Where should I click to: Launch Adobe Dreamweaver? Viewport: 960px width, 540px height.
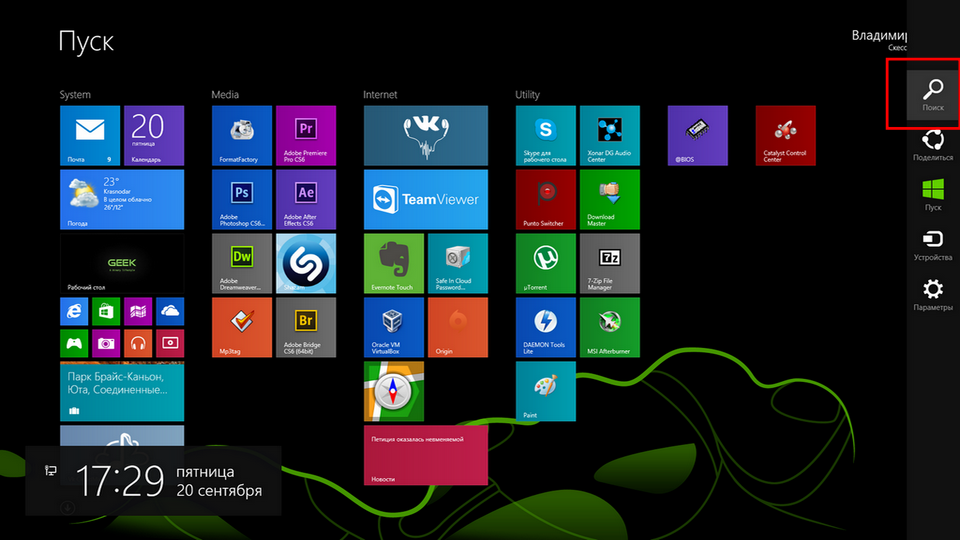point(242,263)
